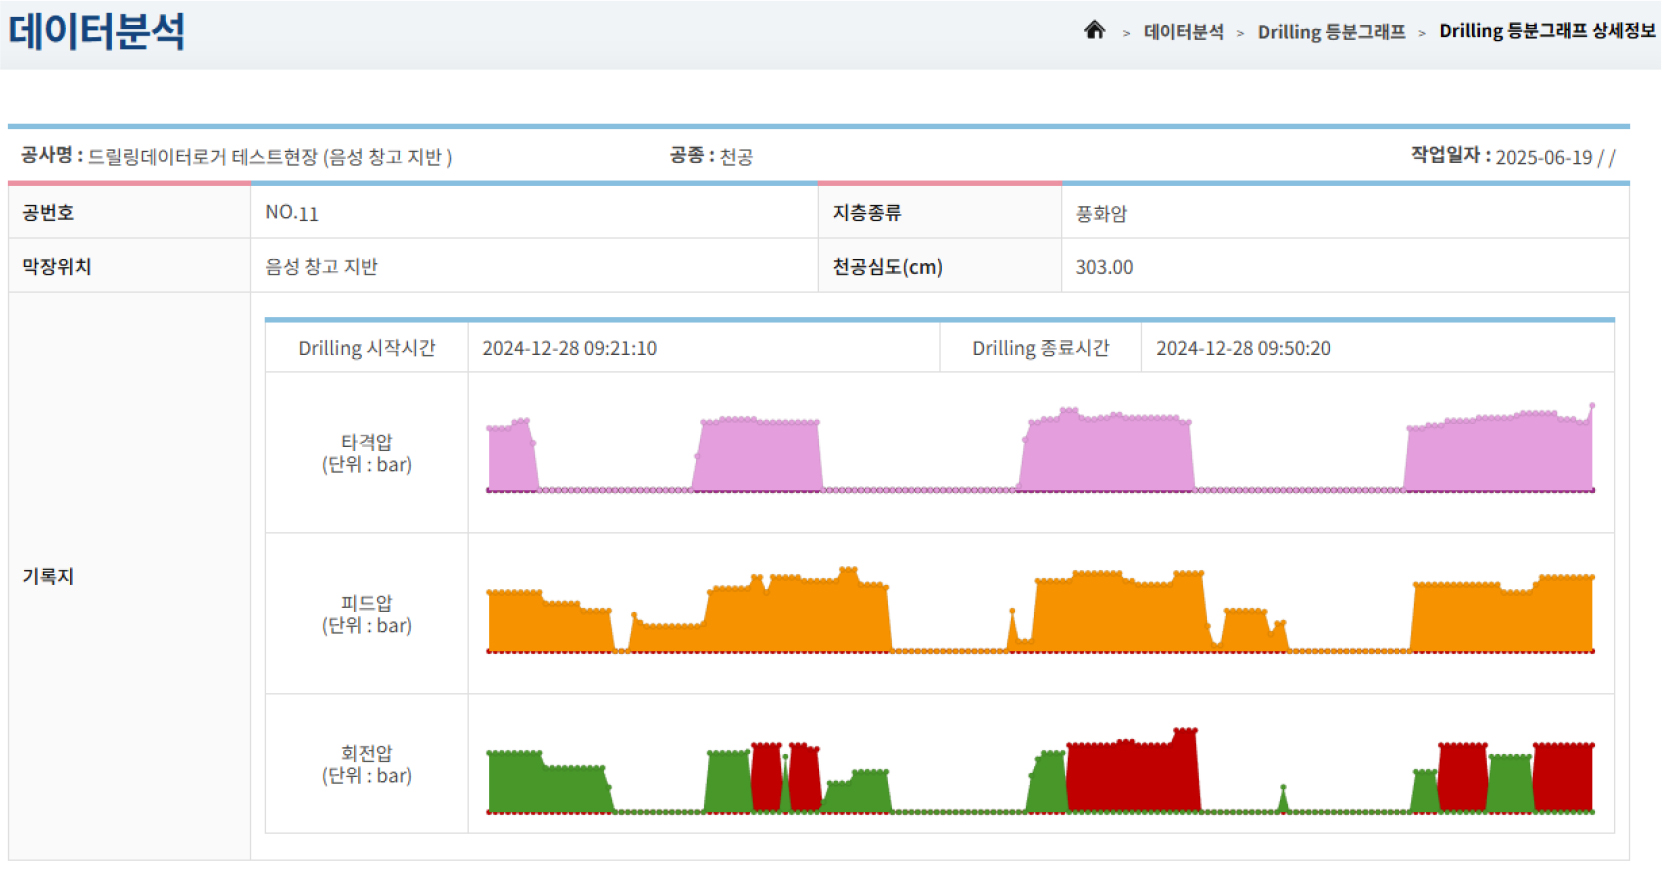Click the 타격압 pink pressure chart
Viewport: 1662px width, 880px height.
click(1040, 453)
